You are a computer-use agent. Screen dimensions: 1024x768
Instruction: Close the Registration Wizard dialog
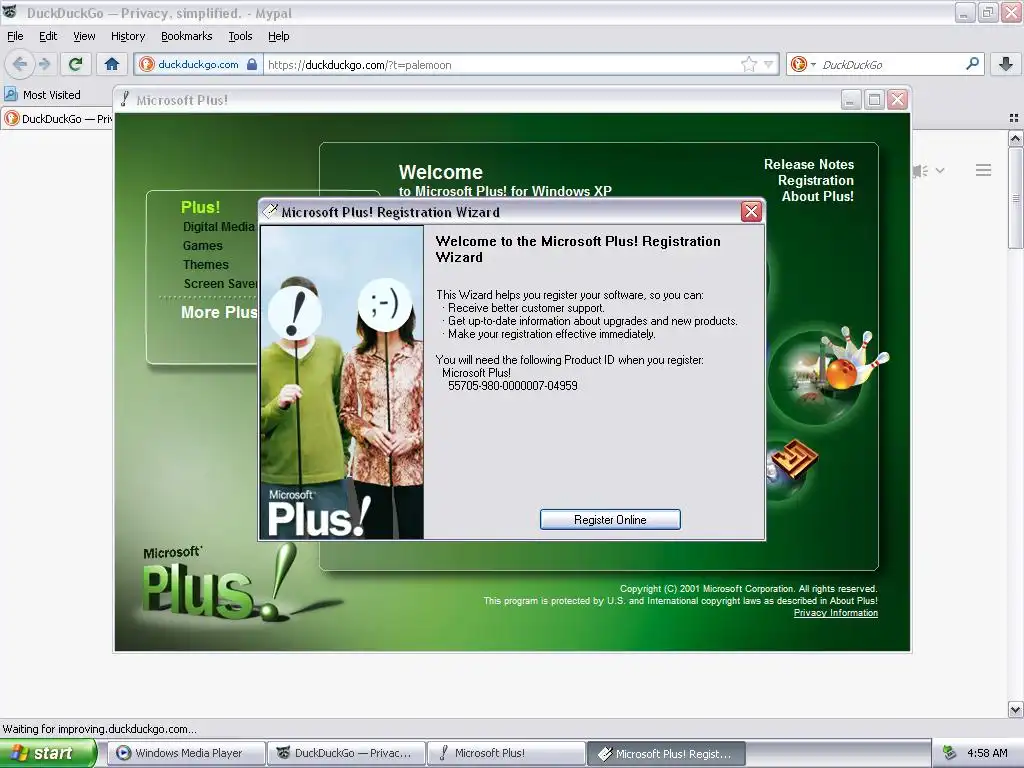(751, 212)
